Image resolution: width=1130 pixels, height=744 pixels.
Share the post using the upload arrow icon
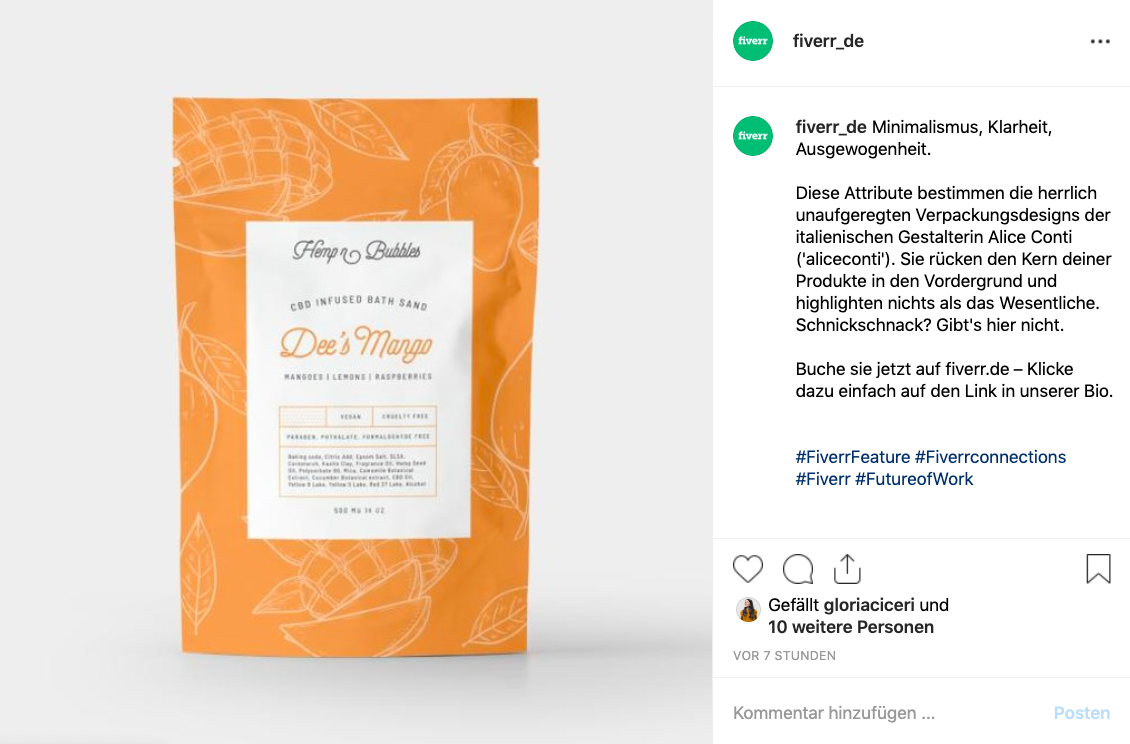pyautogui.click(x=848, y=568)
